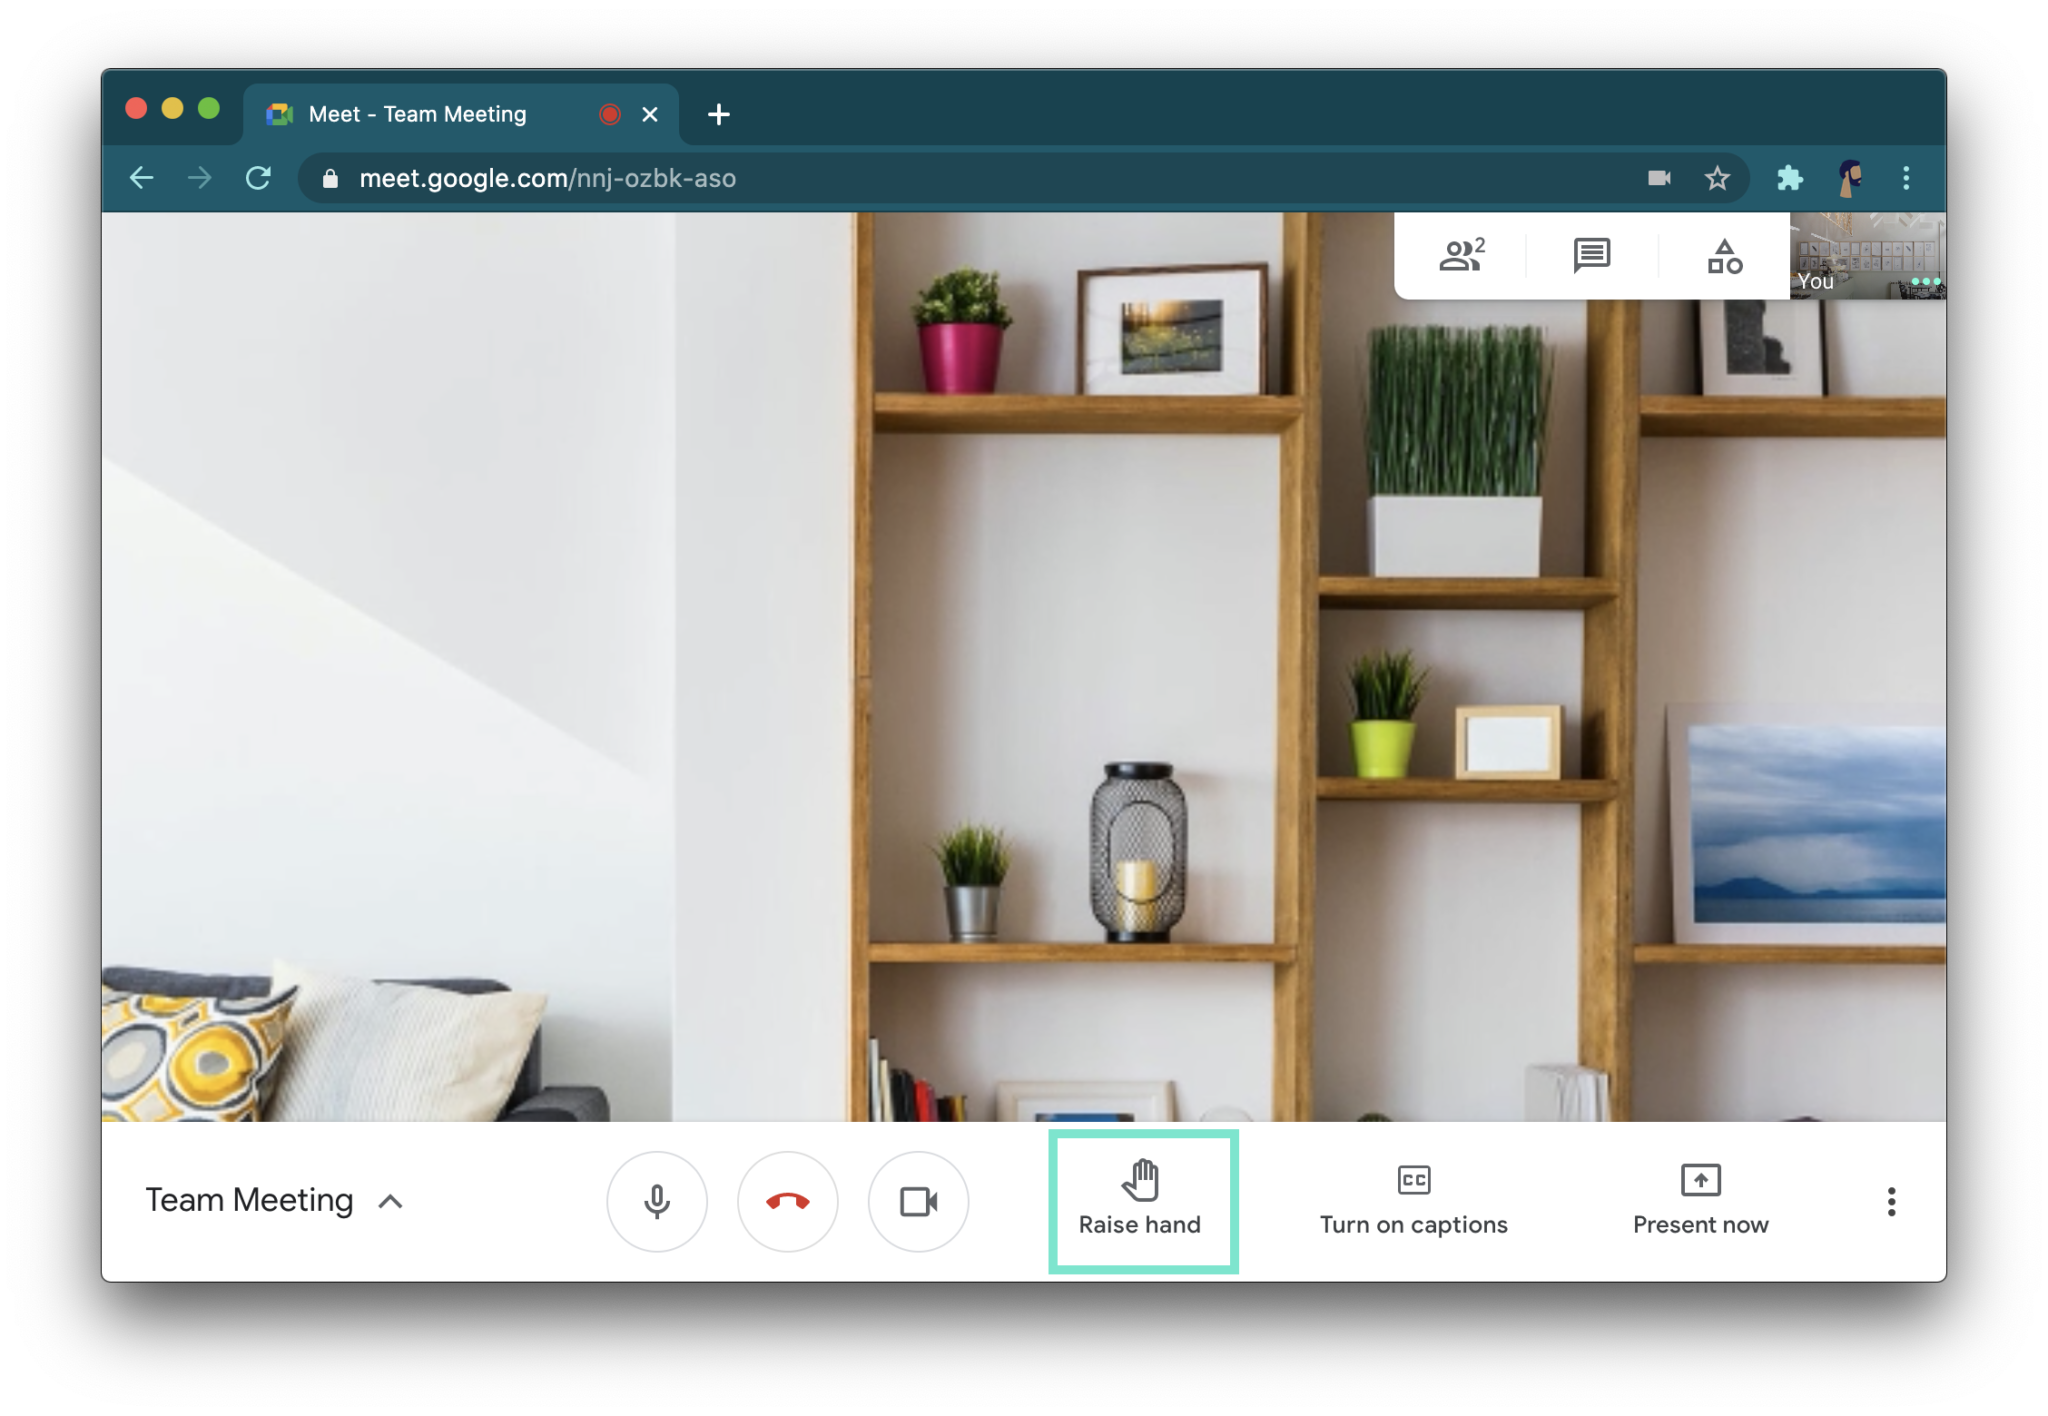Viewport: 2048px width, 1416px height.
Task: Expand meeting details via Team Meeting chevron
Action: [391, 1202]
